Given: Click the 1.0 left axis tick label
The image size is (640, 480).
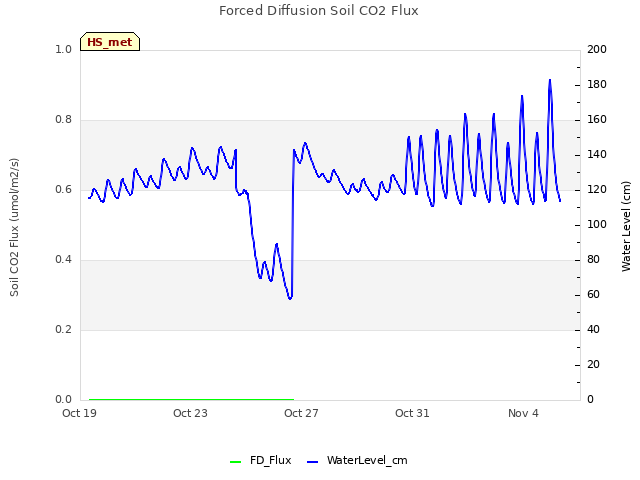Looking at the screenshot, I should pyautogui.click(x=64, y=49).
